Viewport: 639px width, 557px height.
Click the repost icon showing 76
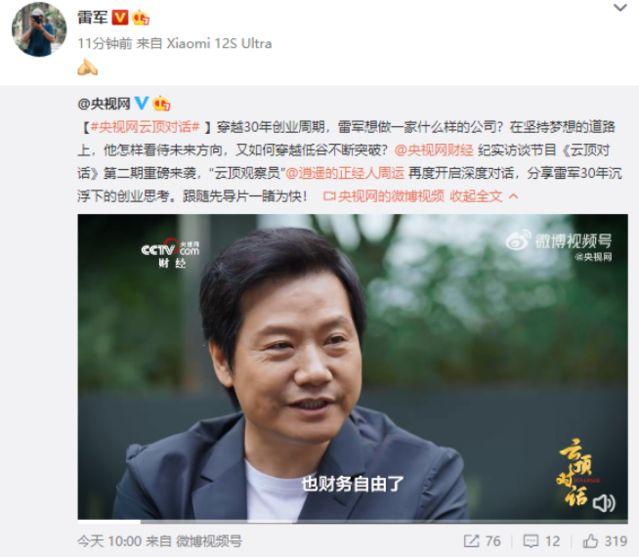(x=471, y=541)
